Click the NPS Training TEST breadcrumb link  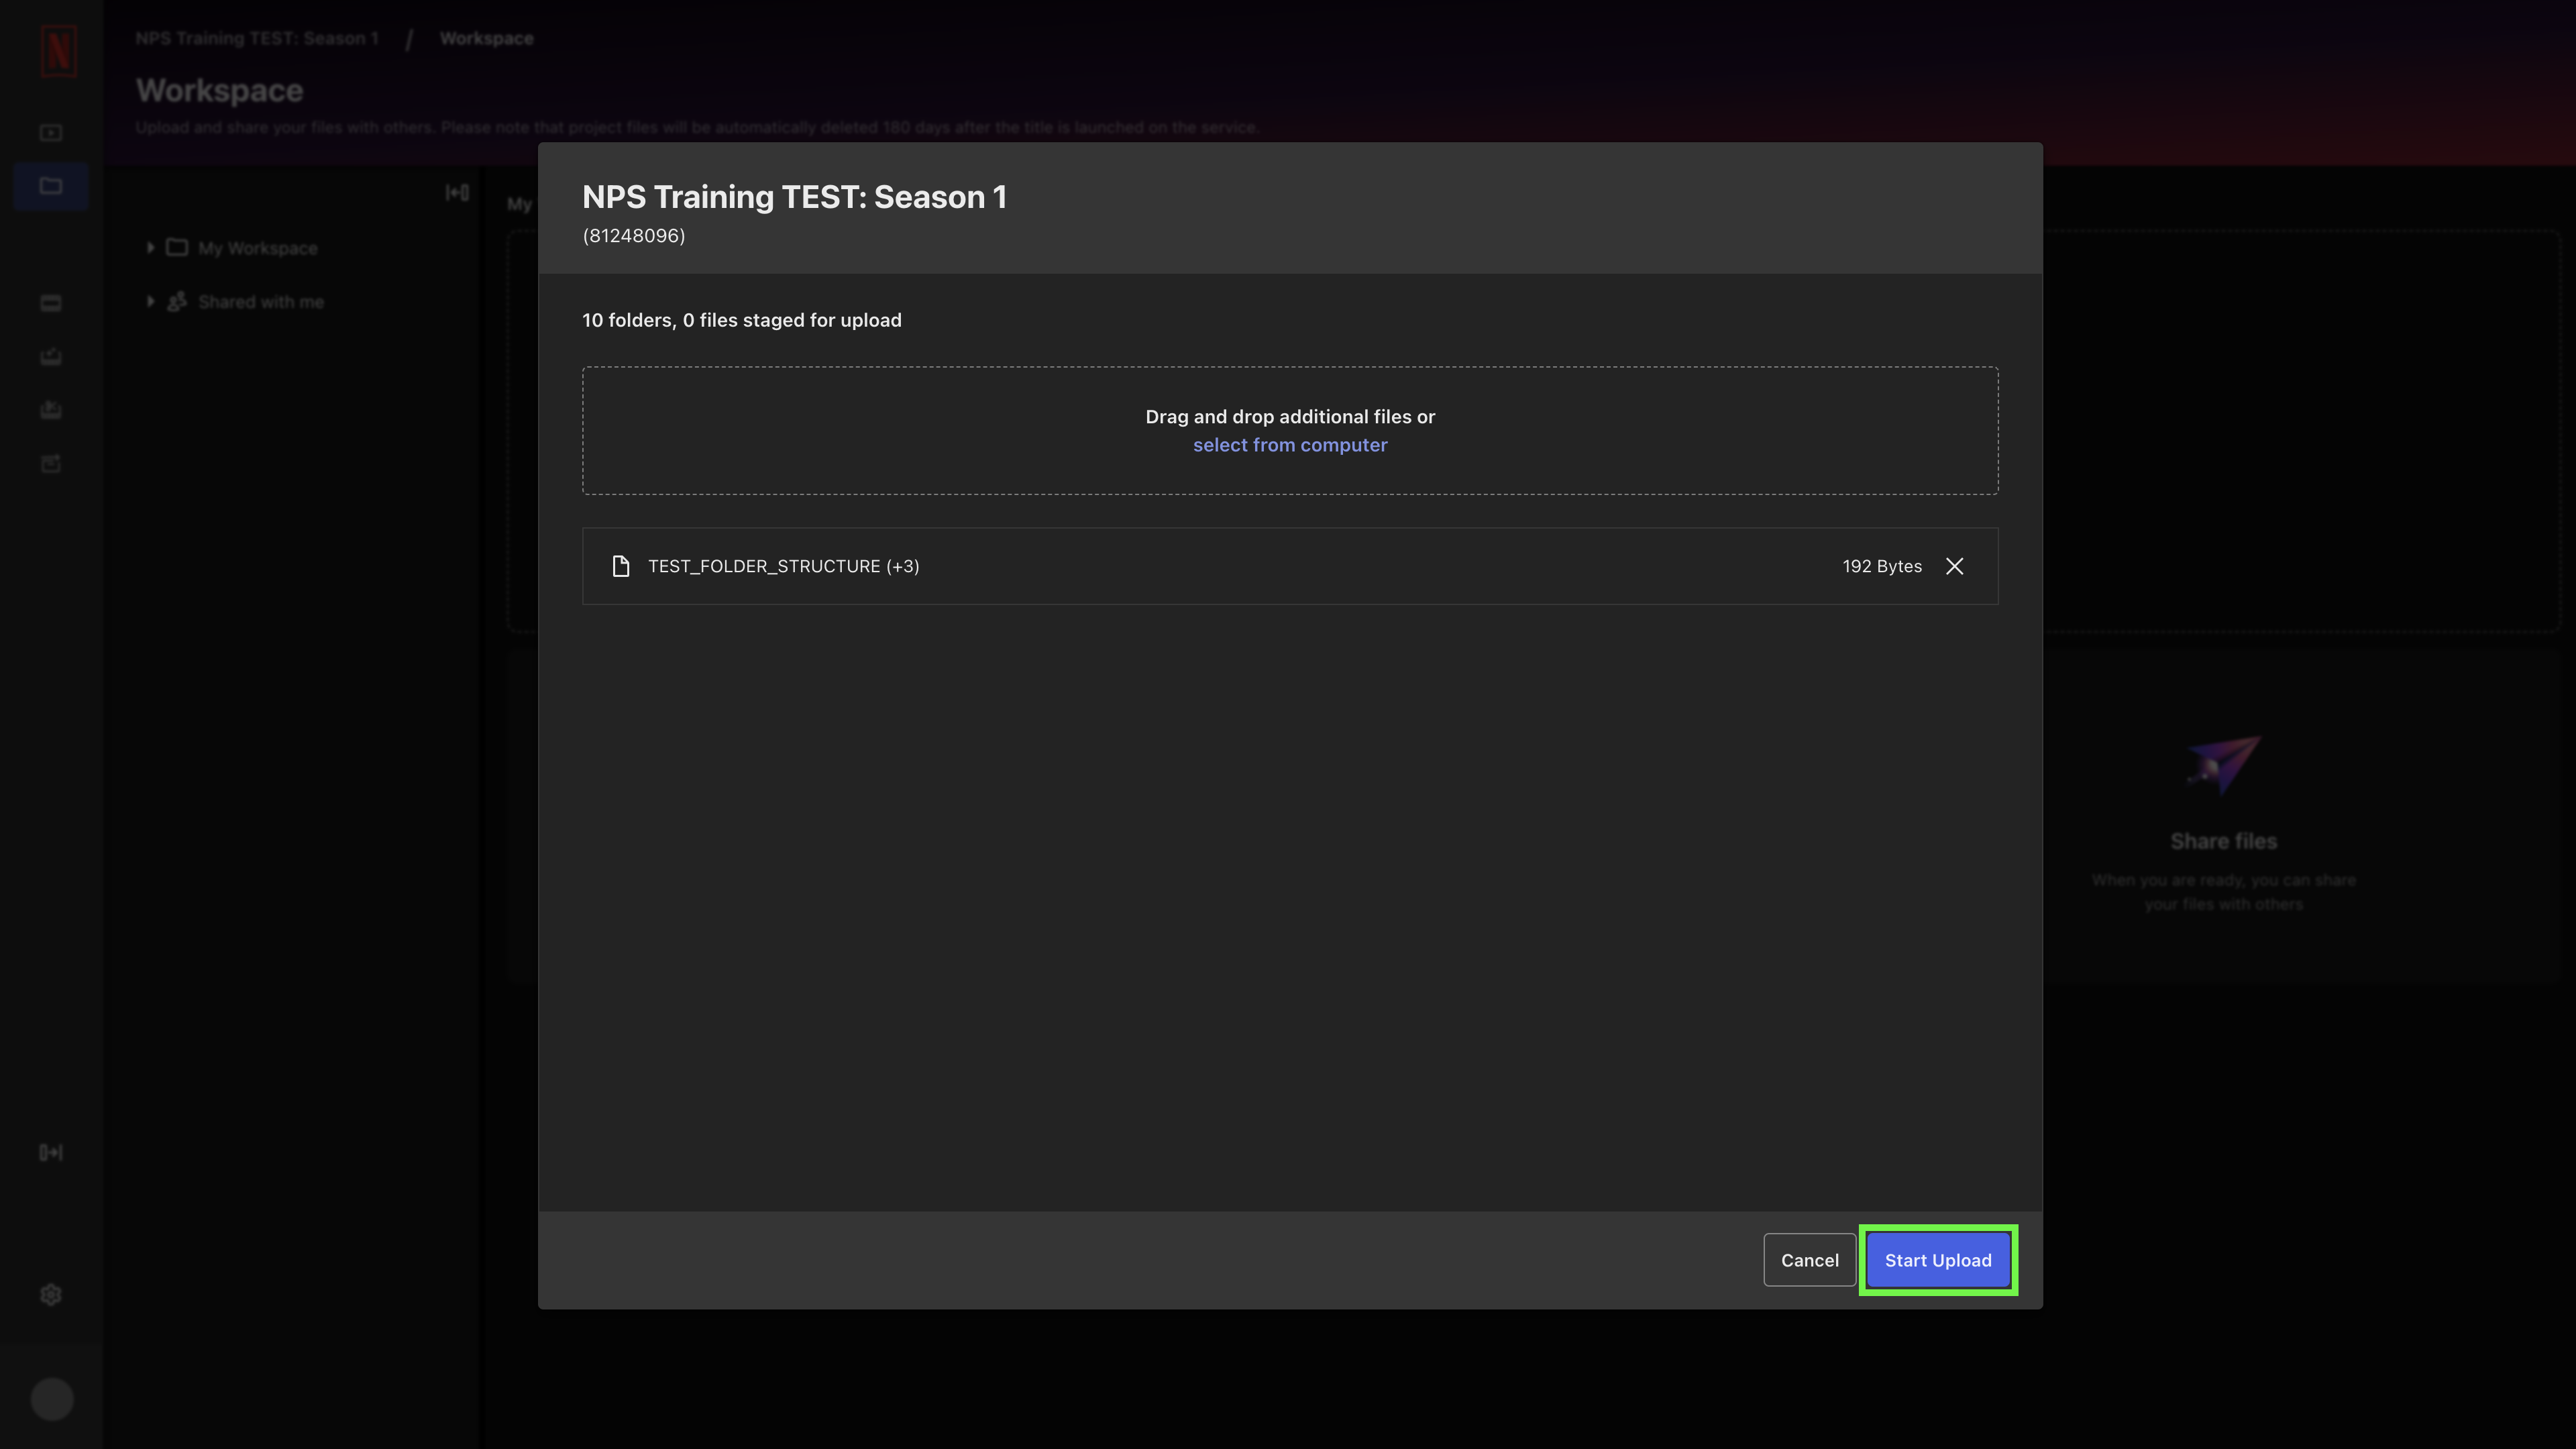(256, 36)
